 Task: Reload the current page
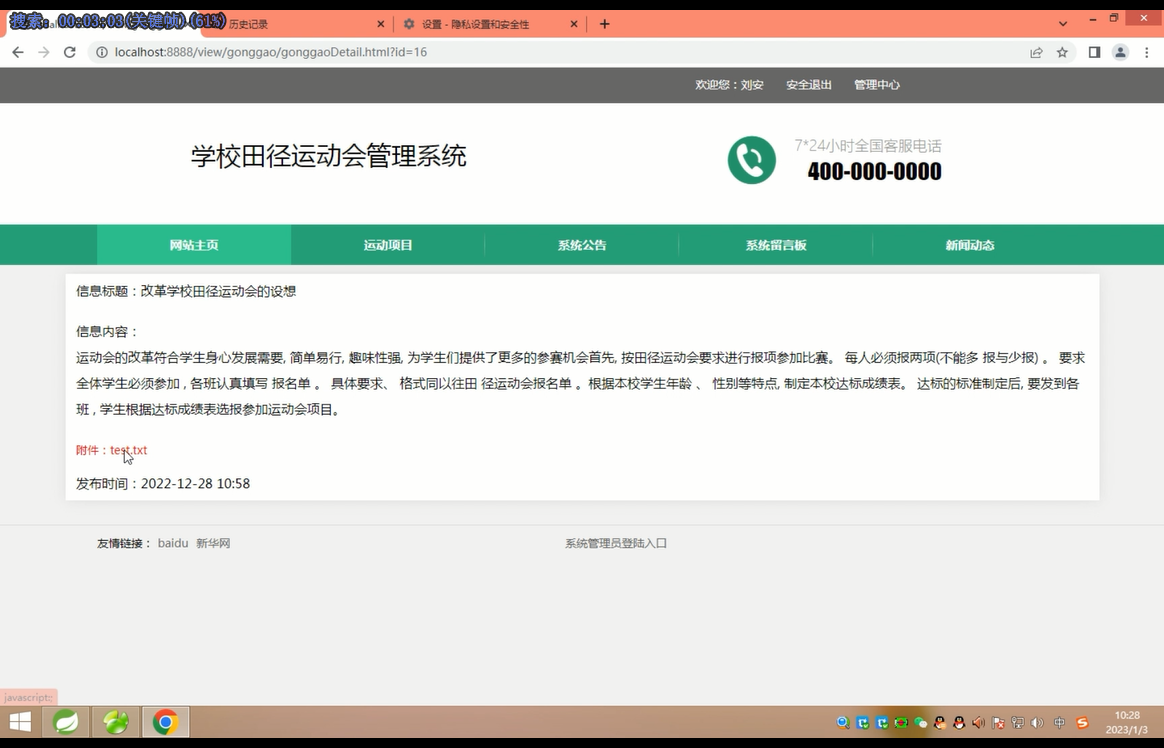pos(69,52)
